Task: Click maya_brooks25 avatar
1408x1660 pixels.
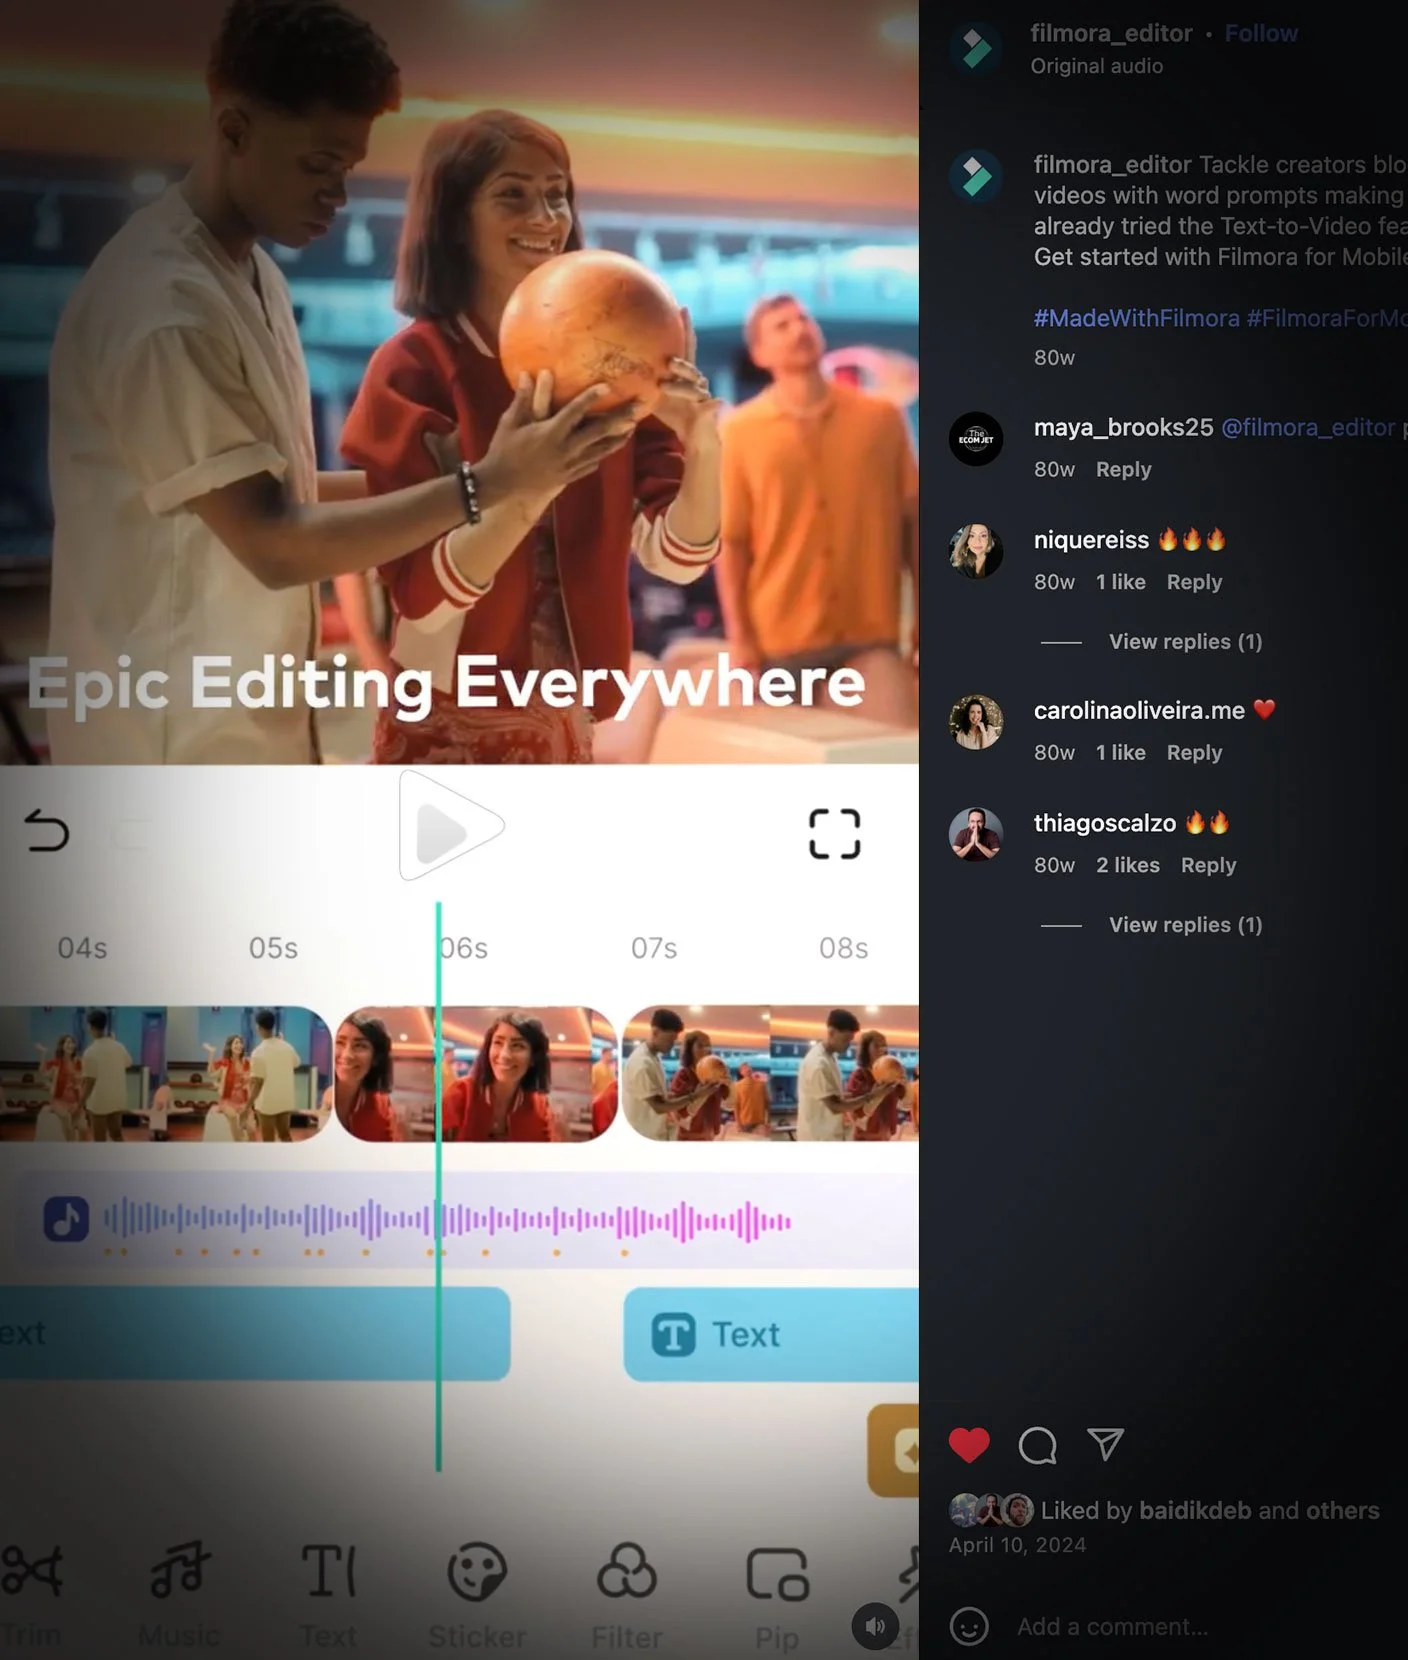Action: click(976, 439)
